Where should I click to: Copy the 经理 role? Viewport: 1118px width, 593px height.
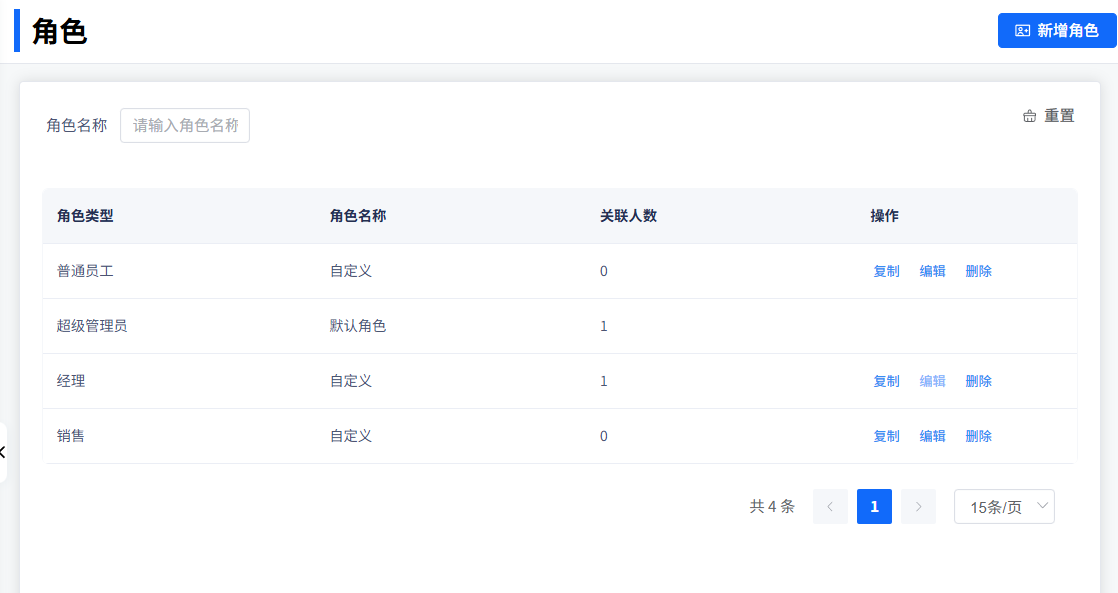coord(886,381)
